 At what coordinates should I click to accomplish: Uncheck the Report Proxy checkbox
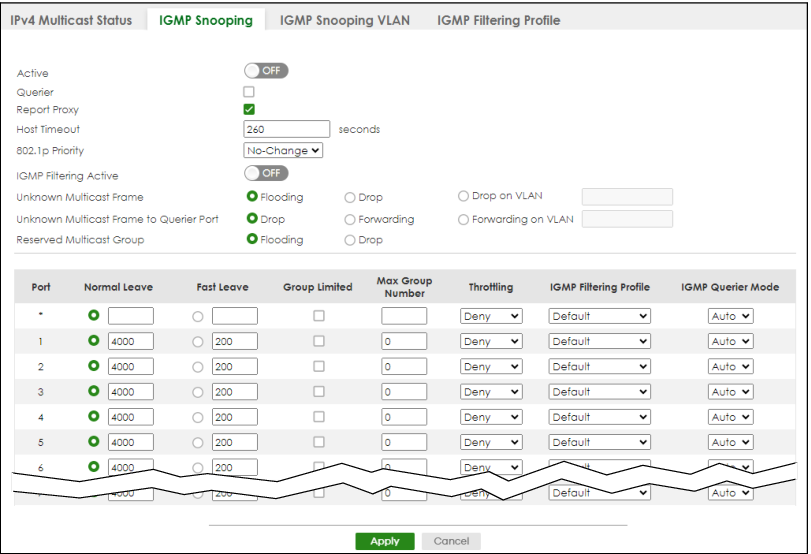click(249, 110)
